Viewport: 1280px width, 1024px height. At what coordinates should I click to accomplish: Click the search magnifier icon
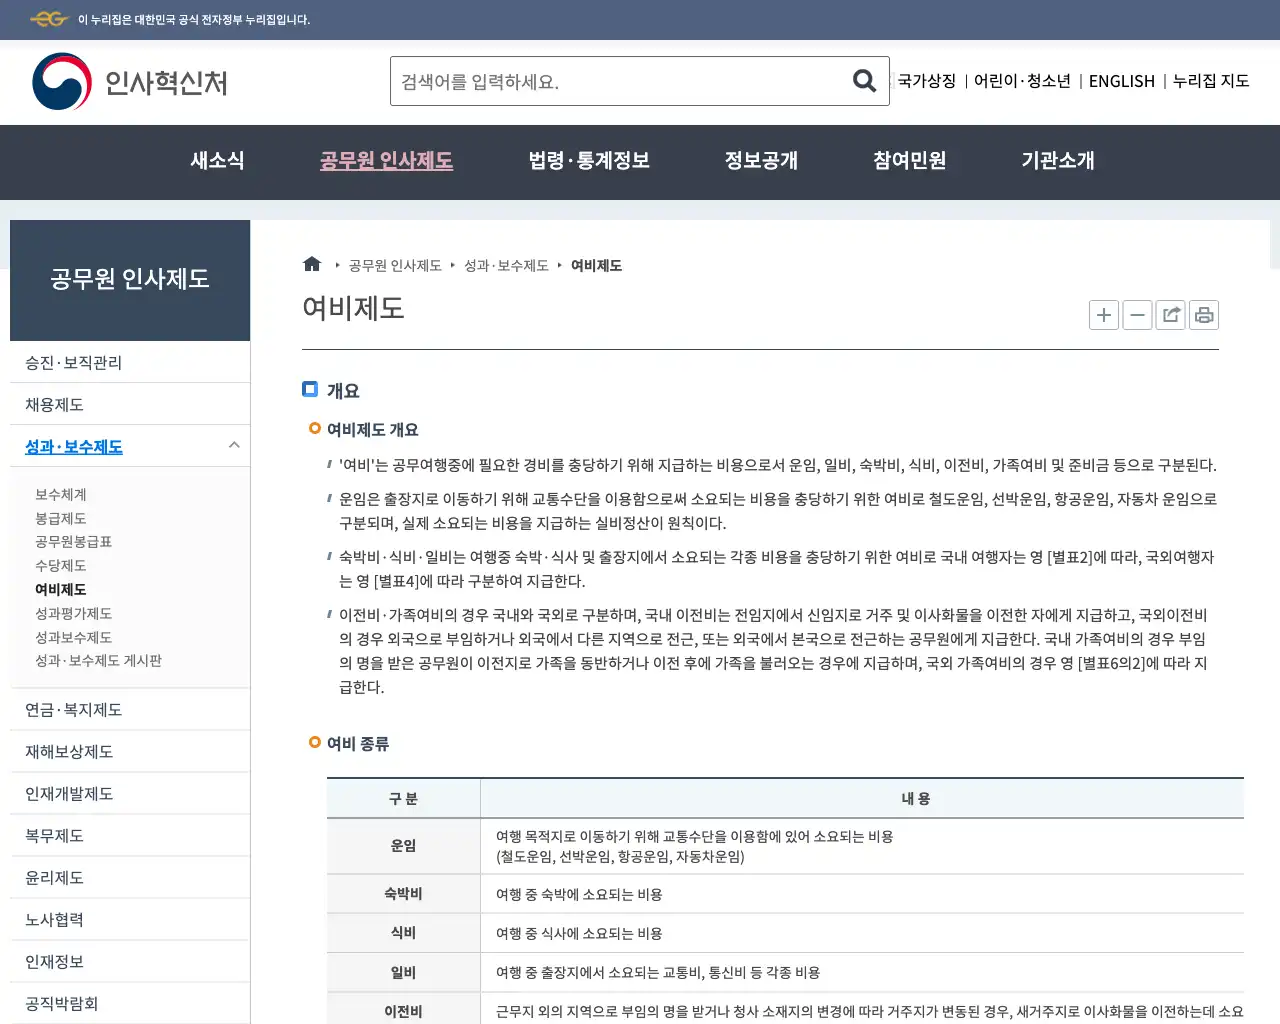[x=864, y=81]
